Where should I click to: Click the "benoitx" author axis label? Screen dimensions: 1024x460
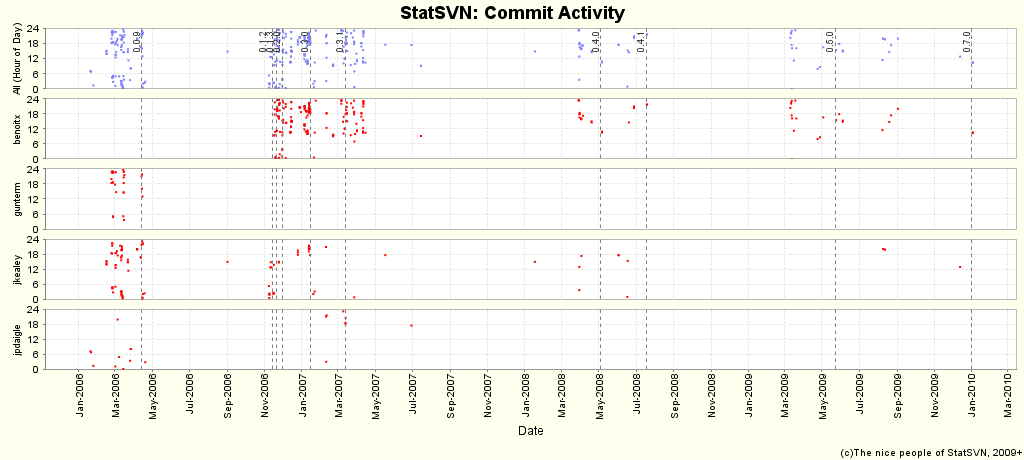(16, 129)
